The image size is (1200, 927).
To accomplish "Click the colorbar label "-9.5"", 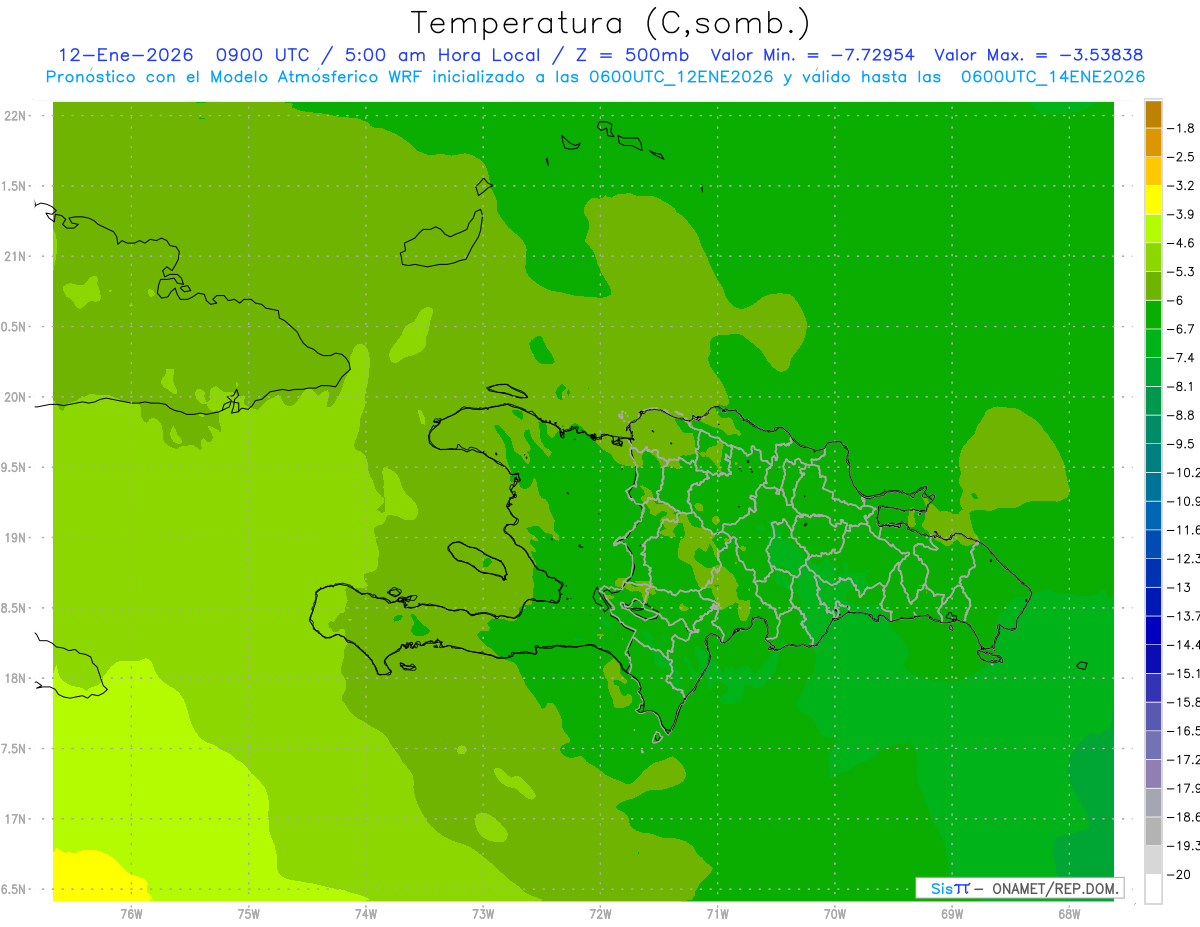I will click(x=1182, y=444).
